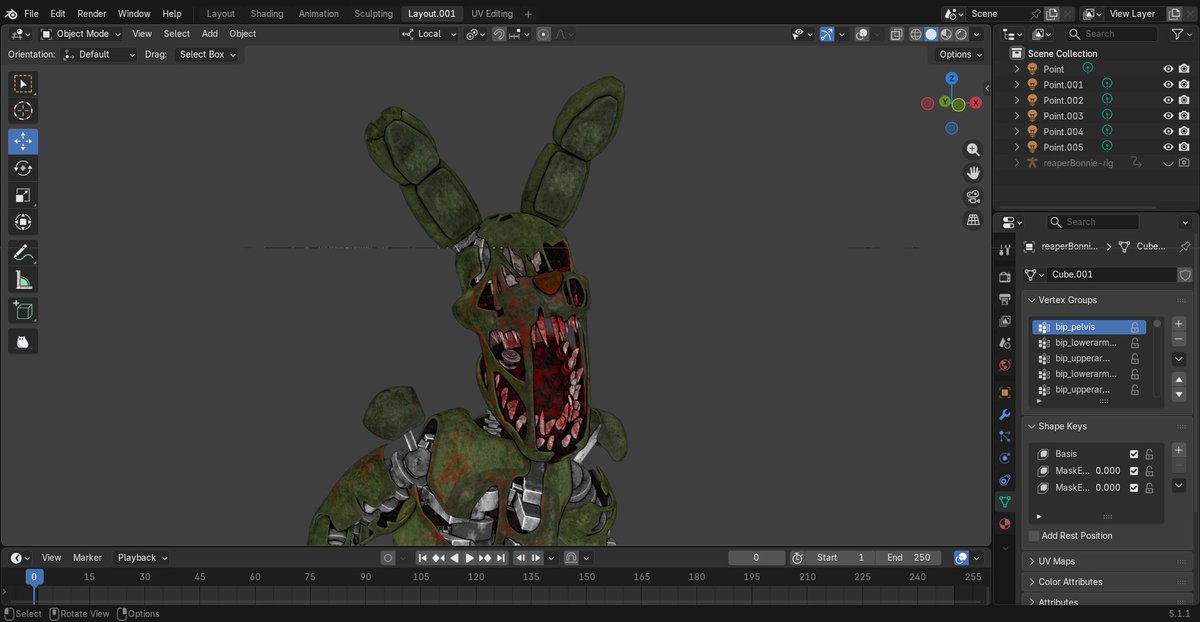This screenshot has height=622, width=1200.
Task: Jump to the last frame
Action: tap(501, 558)
